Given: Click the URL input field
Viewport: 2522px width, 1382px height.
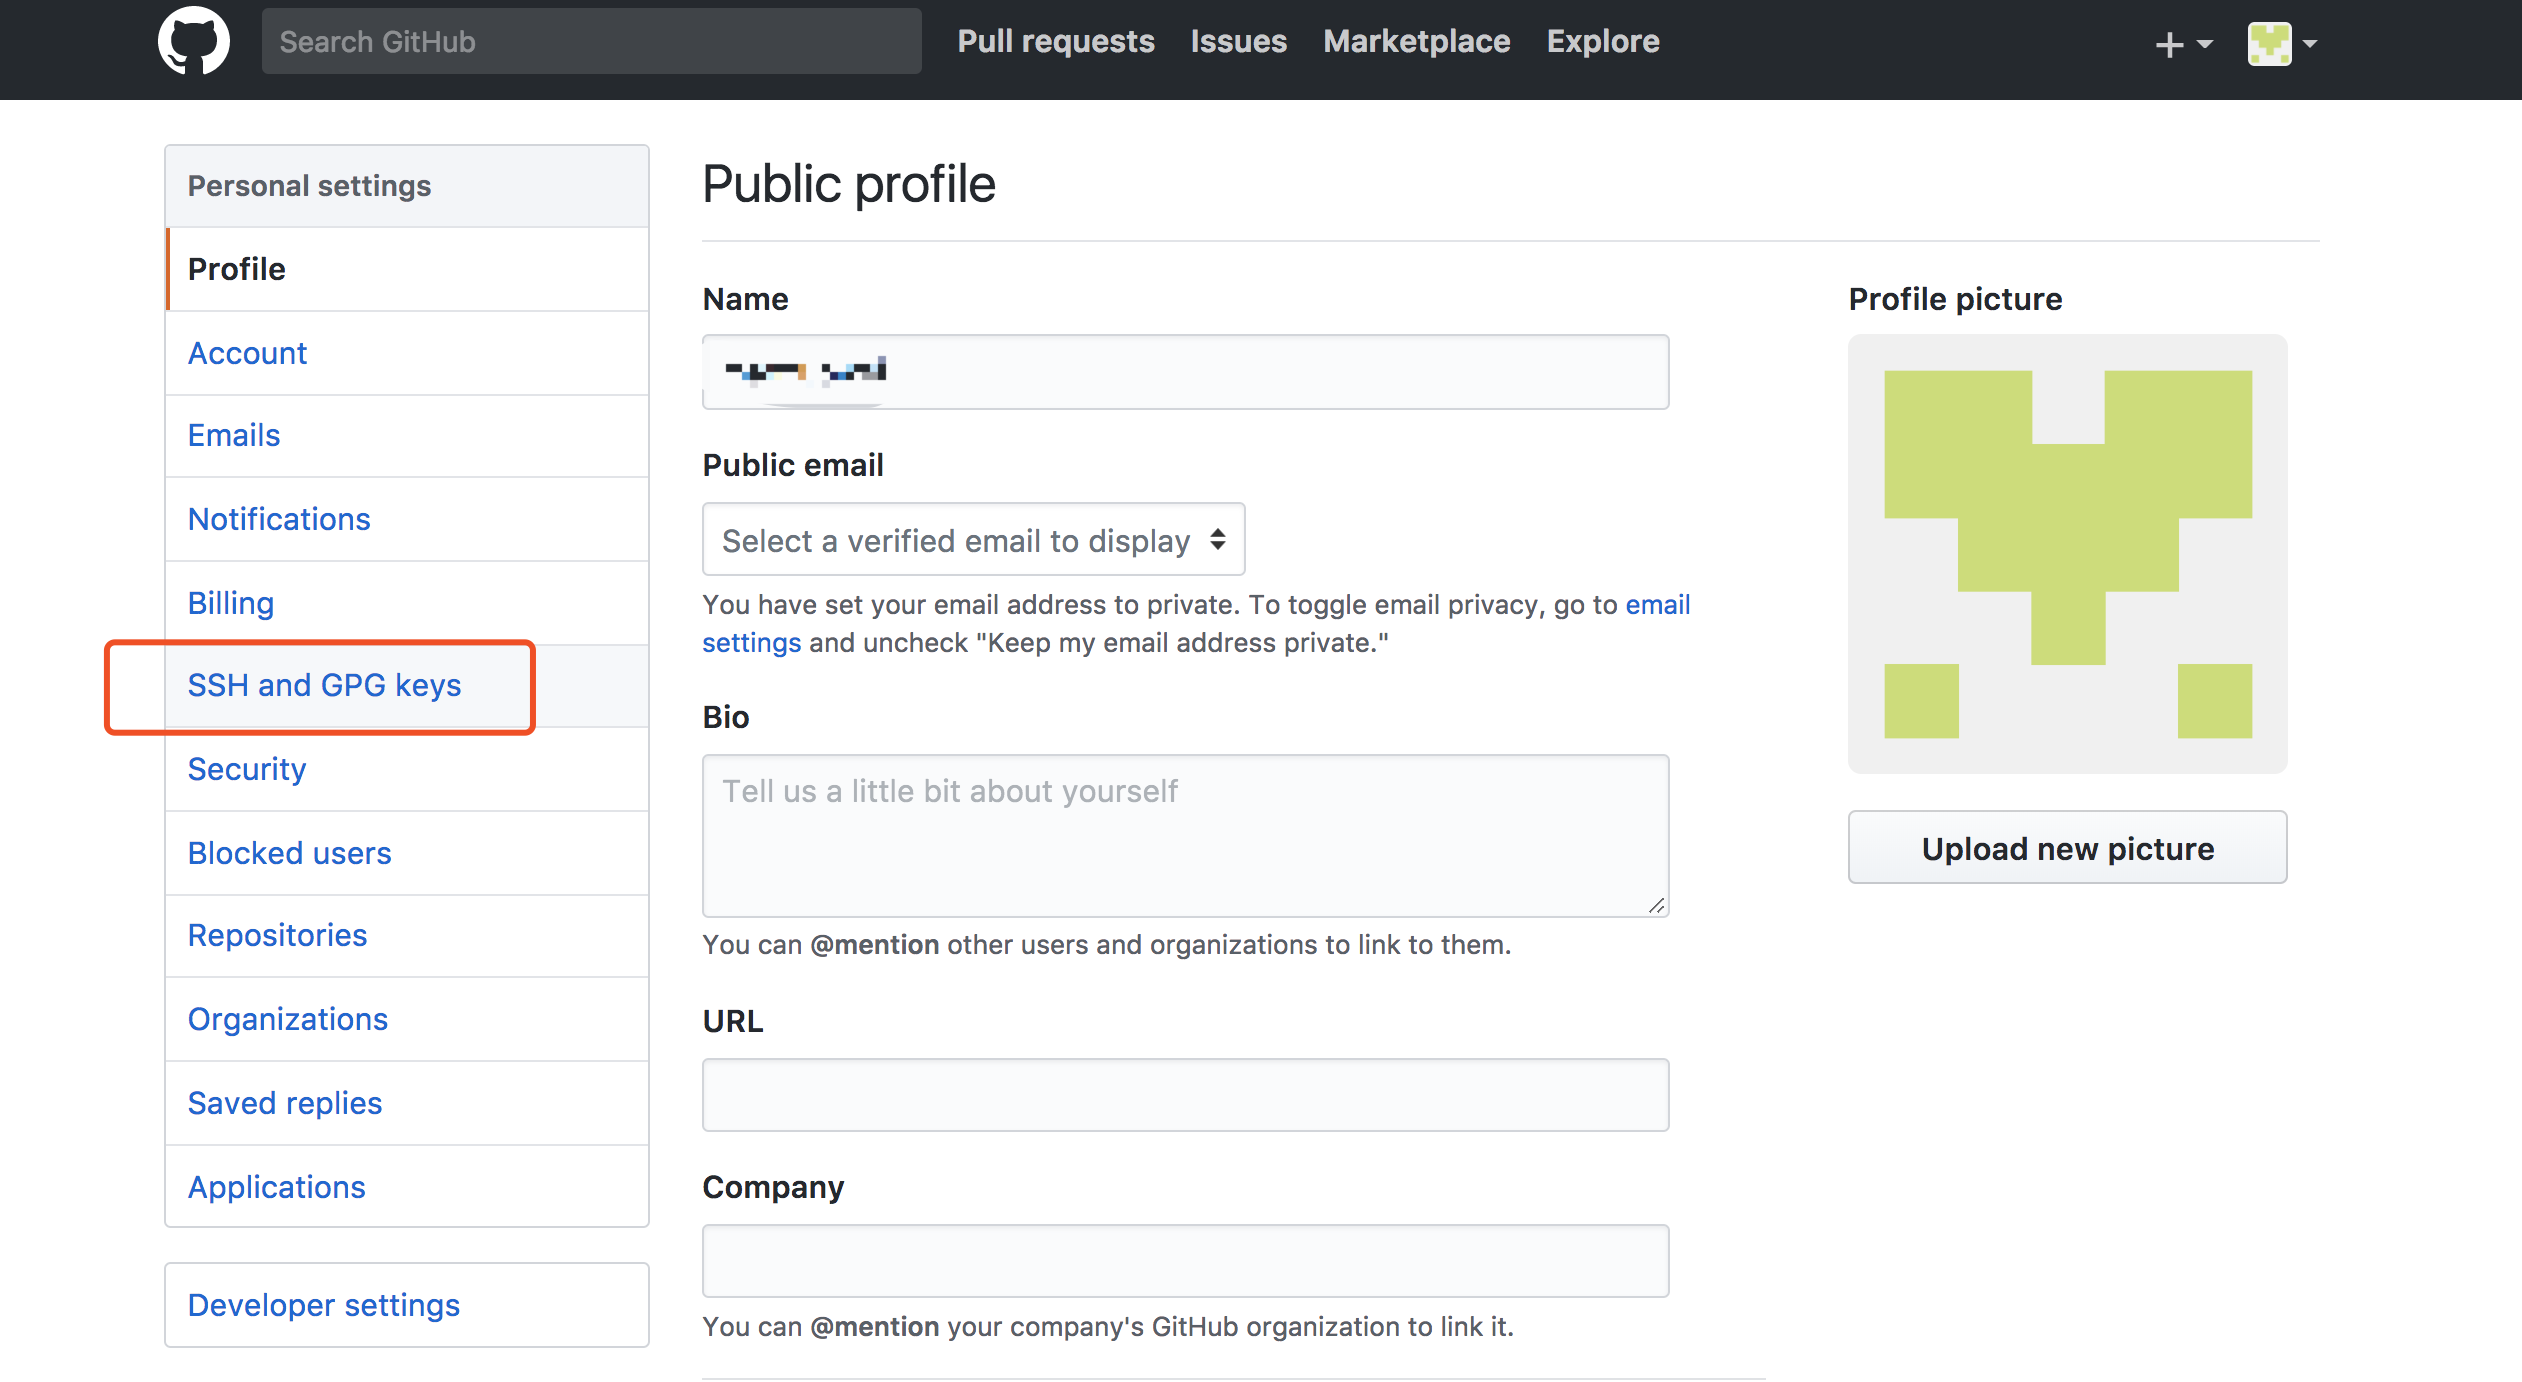Looking at the screenshot, I should click(x=1185, y=1095).
